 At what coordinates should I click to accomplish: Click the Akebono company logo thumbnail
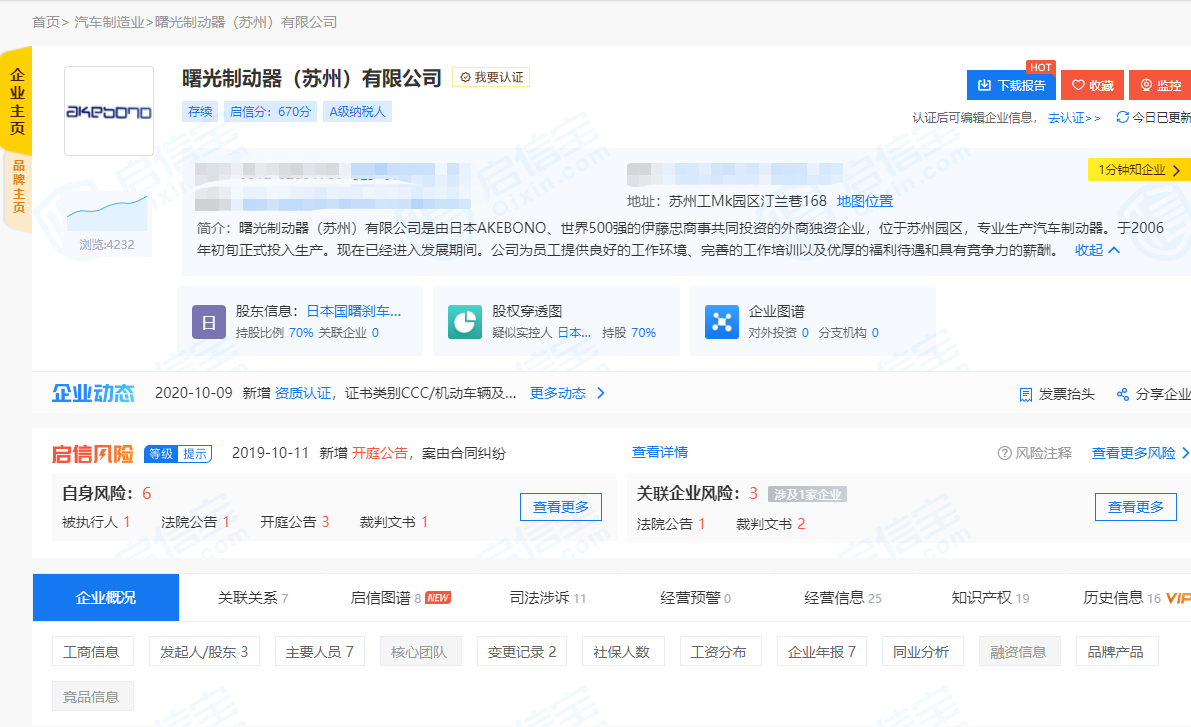coord(109,111)
